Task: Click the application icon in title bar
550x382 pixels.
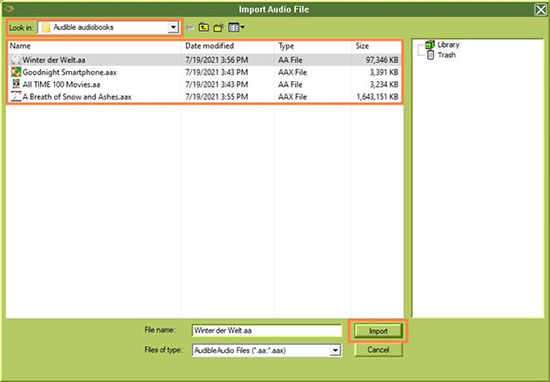Action: (x=9, y=8)
